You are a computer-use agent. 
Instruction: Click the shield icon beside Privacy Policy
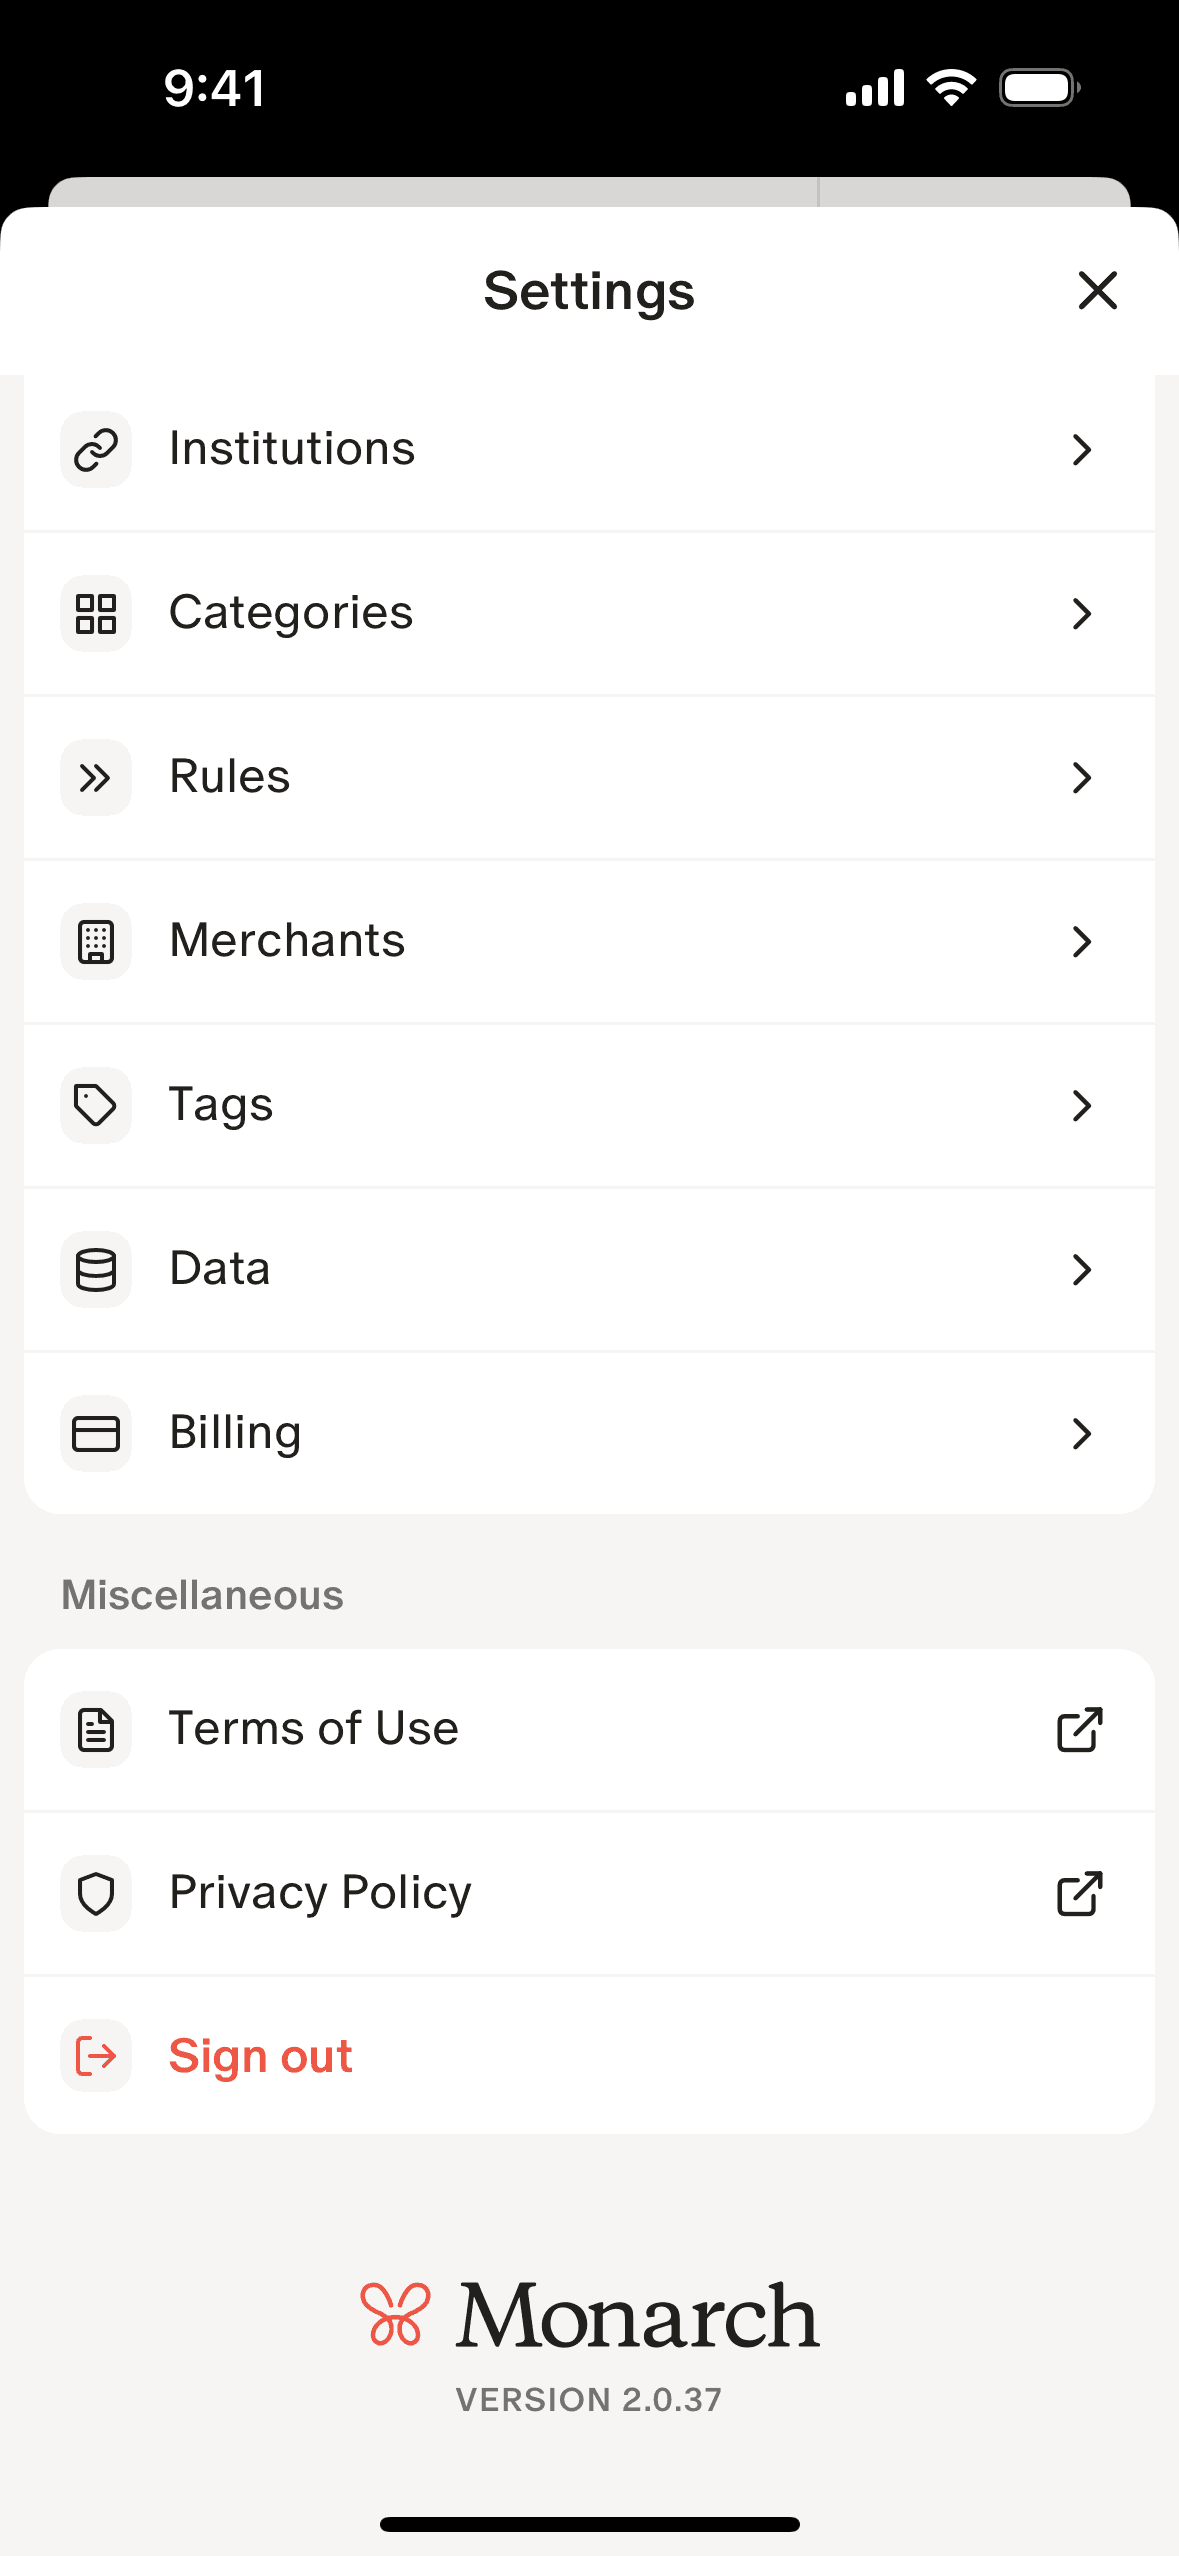pyautogui.click(x=96, y=1893)
